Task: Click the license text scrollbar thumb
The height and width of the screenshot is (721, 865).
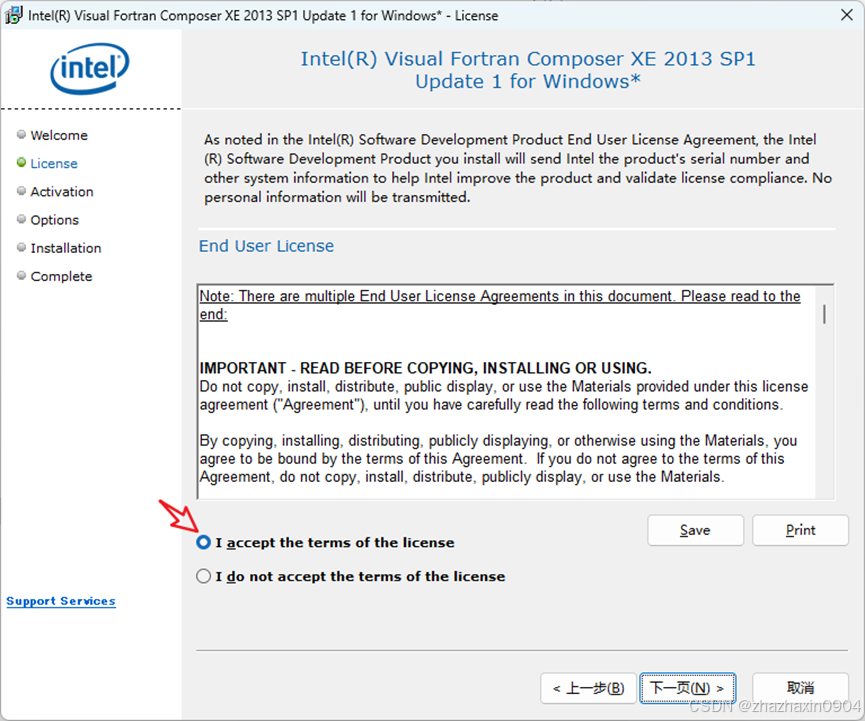Action: [x=824, y=314]
